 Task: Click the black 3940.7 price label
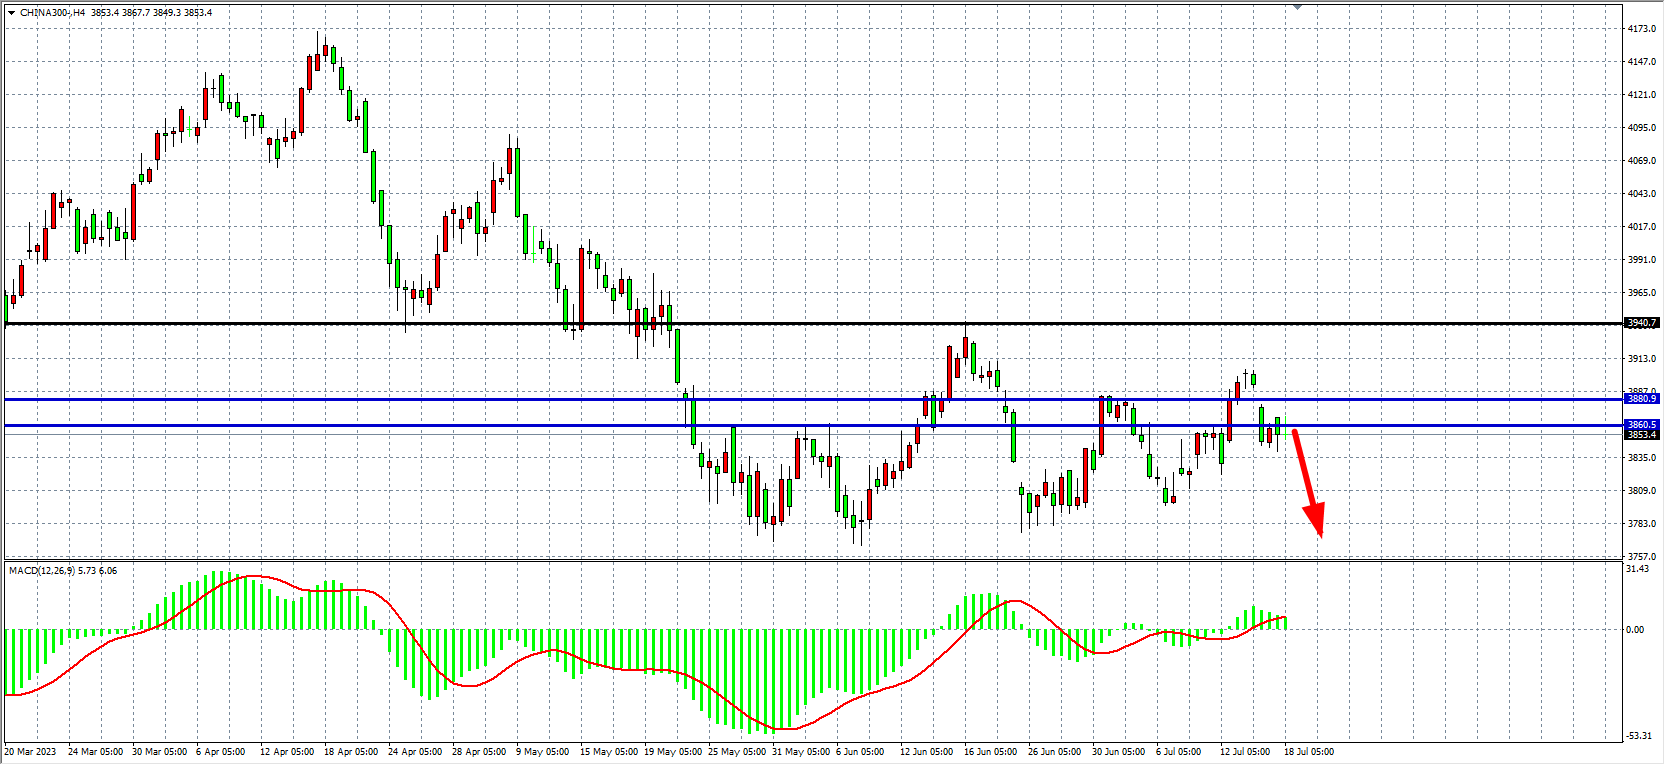(1641, 323)
